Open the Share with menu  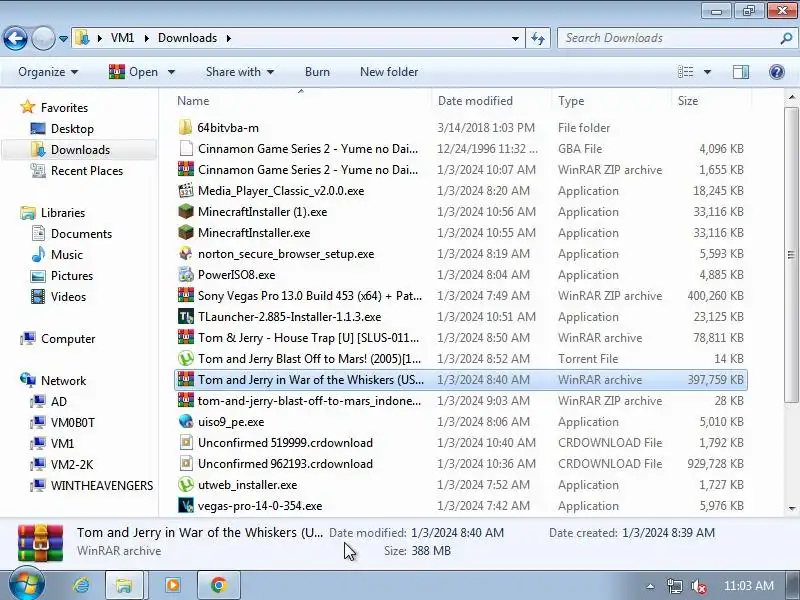[x=240, y=72]
